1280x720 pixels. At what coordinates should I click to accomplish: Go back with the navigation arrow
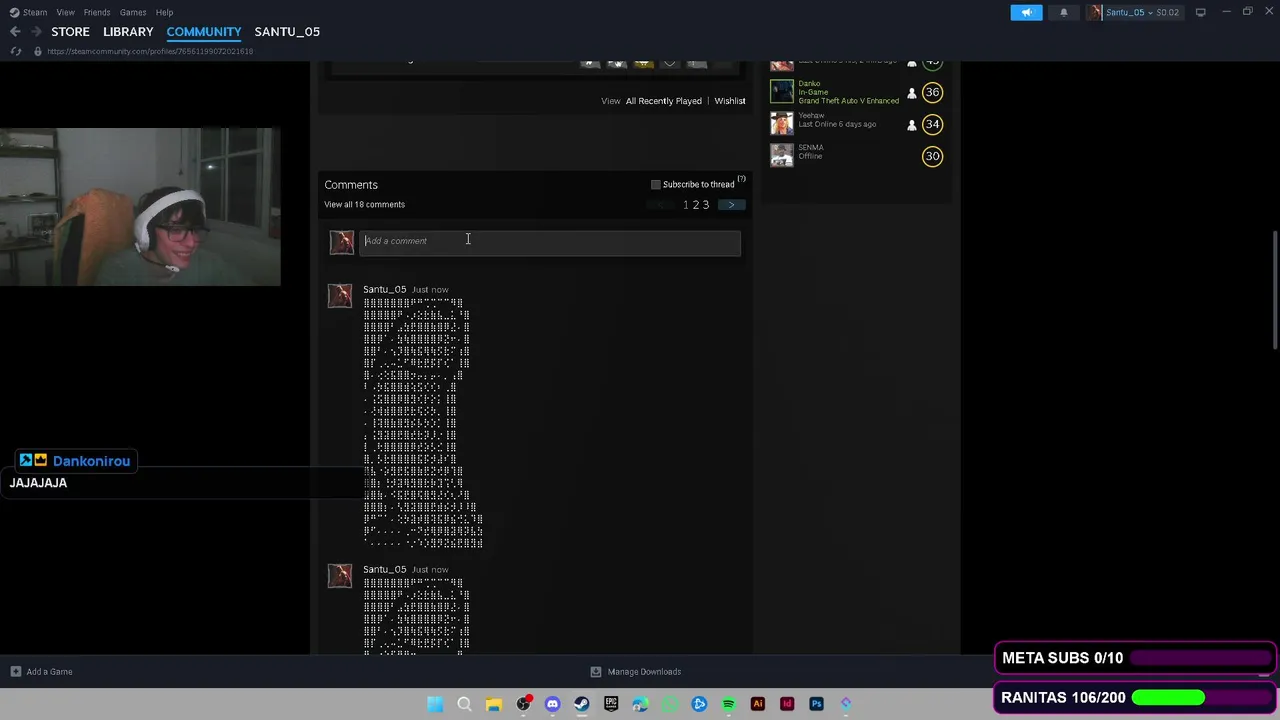point(15,32)
